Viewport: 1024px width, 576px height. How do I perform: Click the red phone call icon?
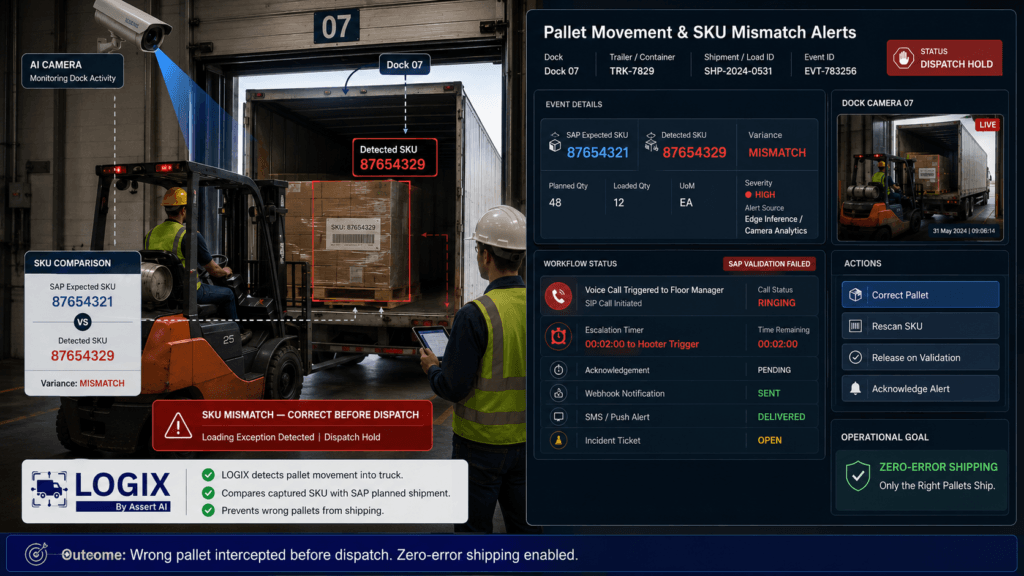click(558, 296)
